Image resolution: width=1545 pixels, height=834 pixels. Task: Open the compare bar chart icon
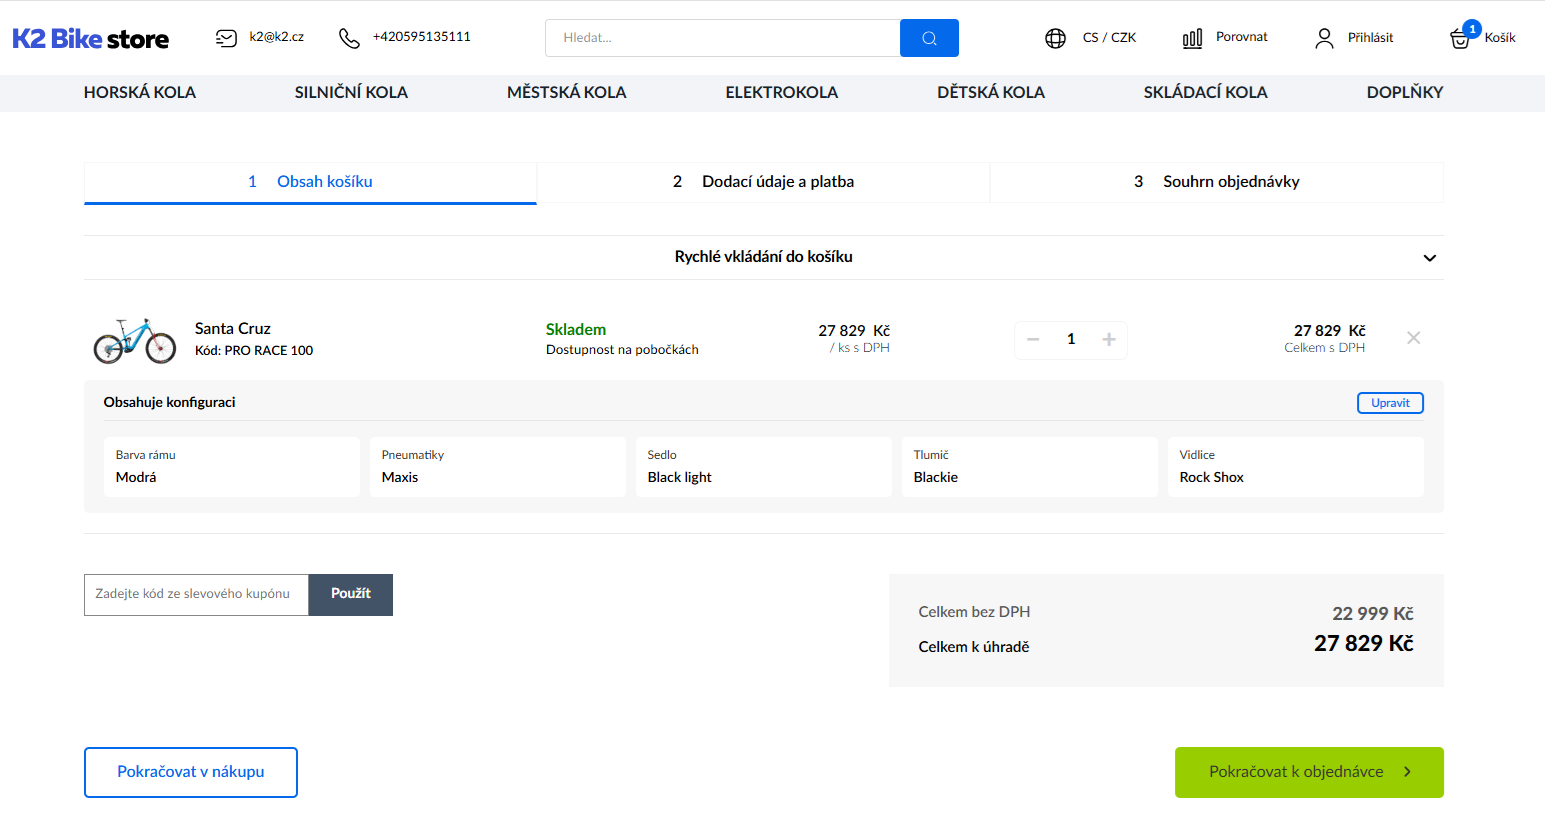pyautogui.click(x=1192, y=38)
